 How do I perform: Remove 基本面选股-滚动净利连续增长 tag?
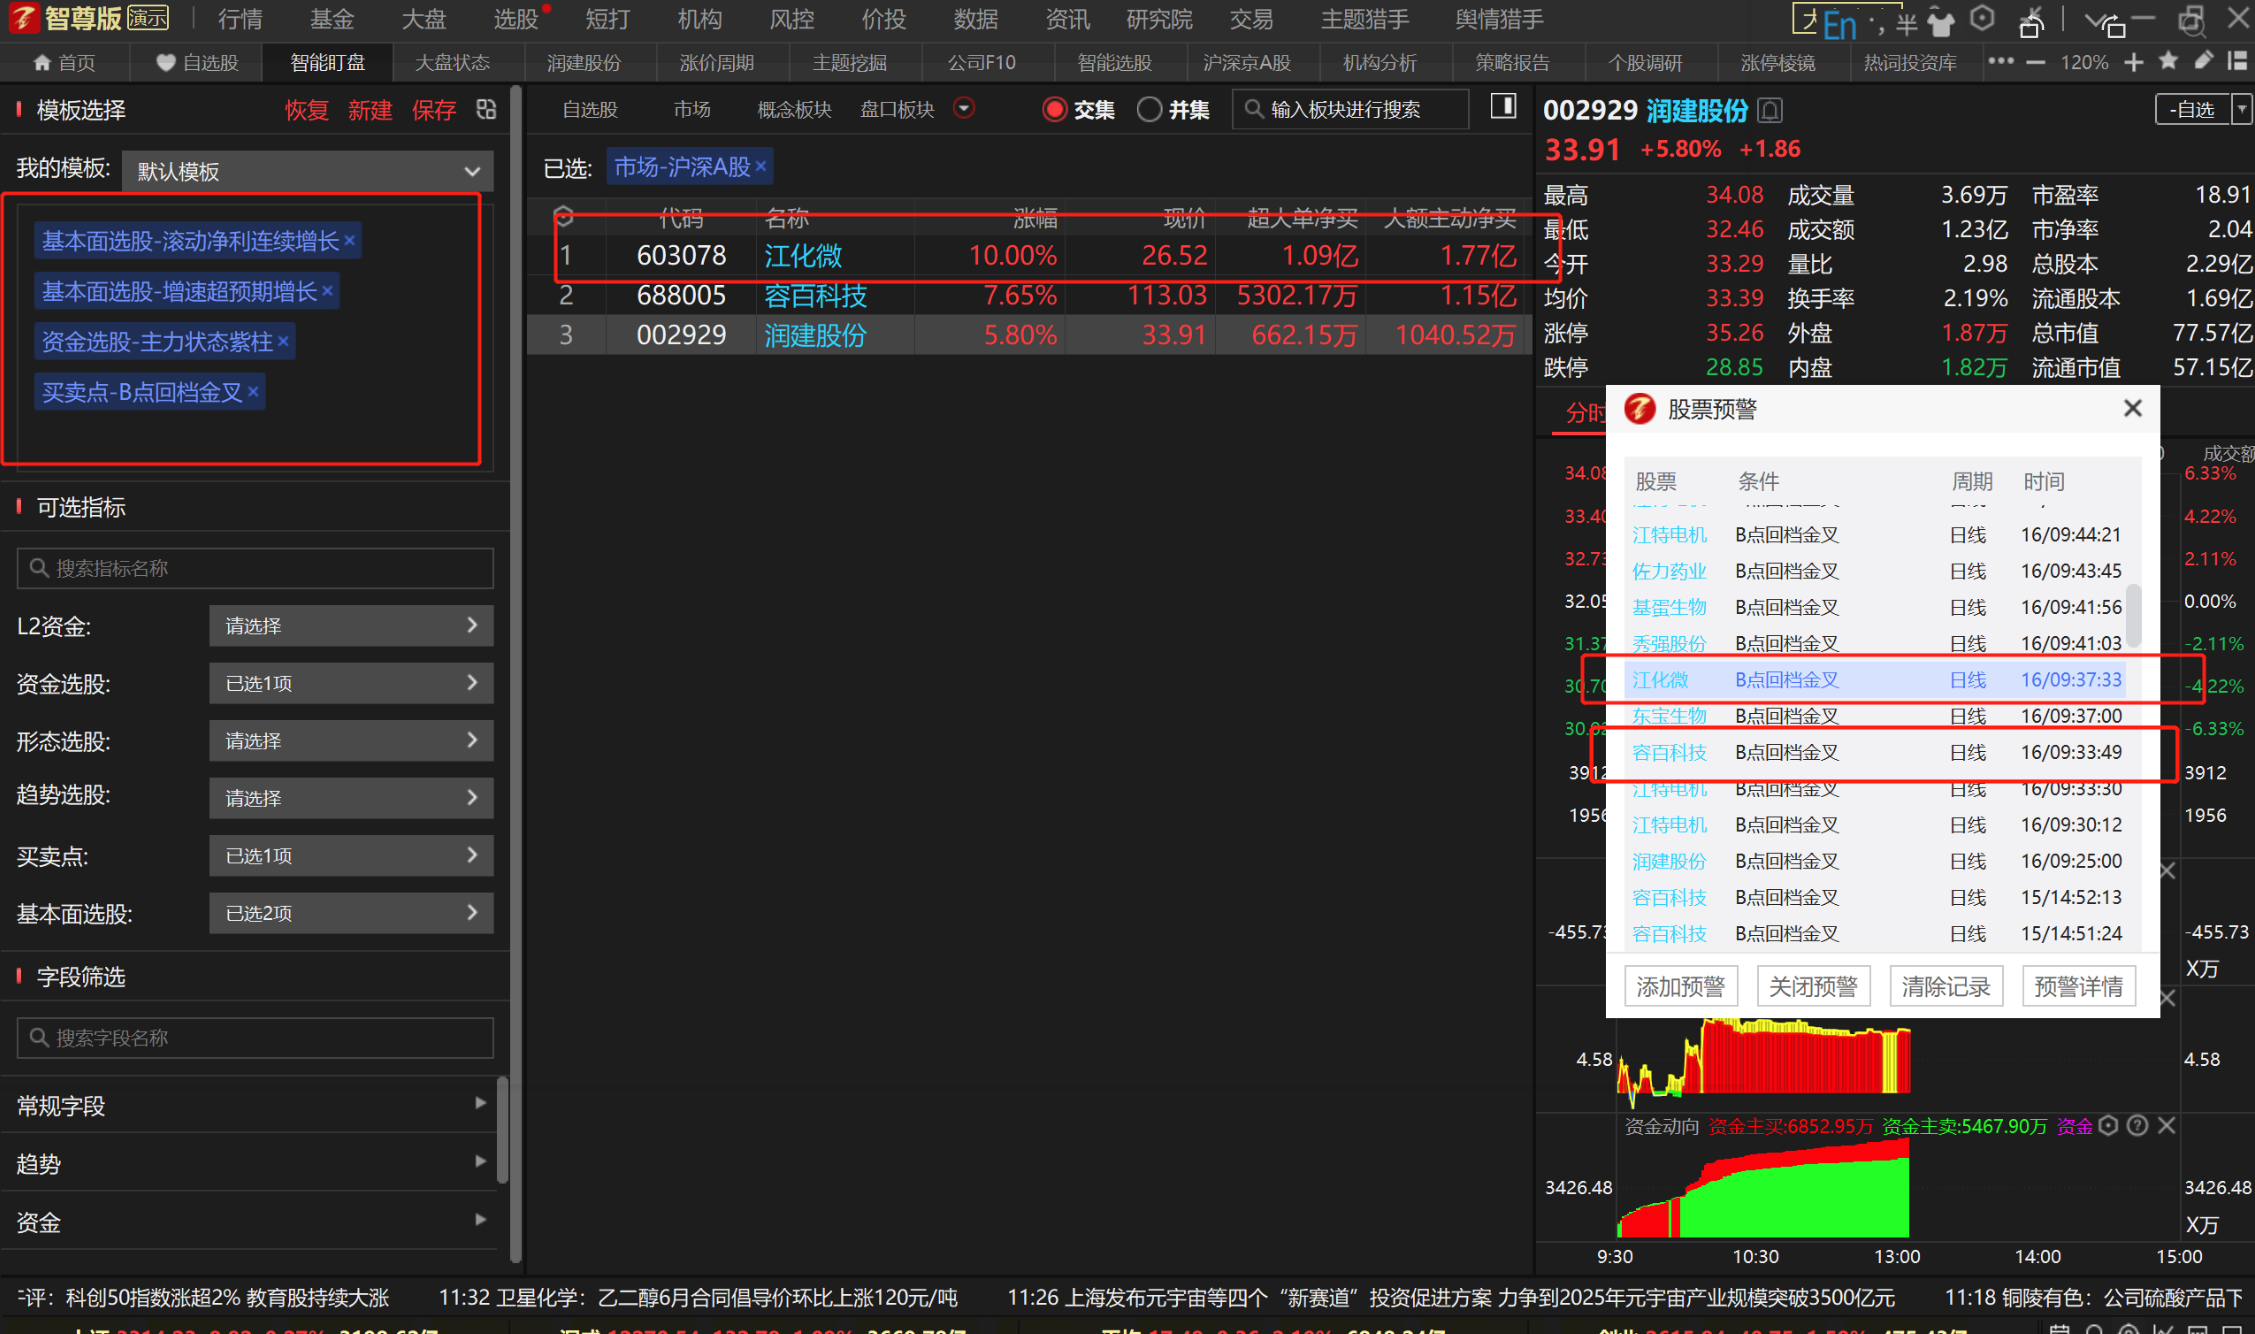point(349,240)
